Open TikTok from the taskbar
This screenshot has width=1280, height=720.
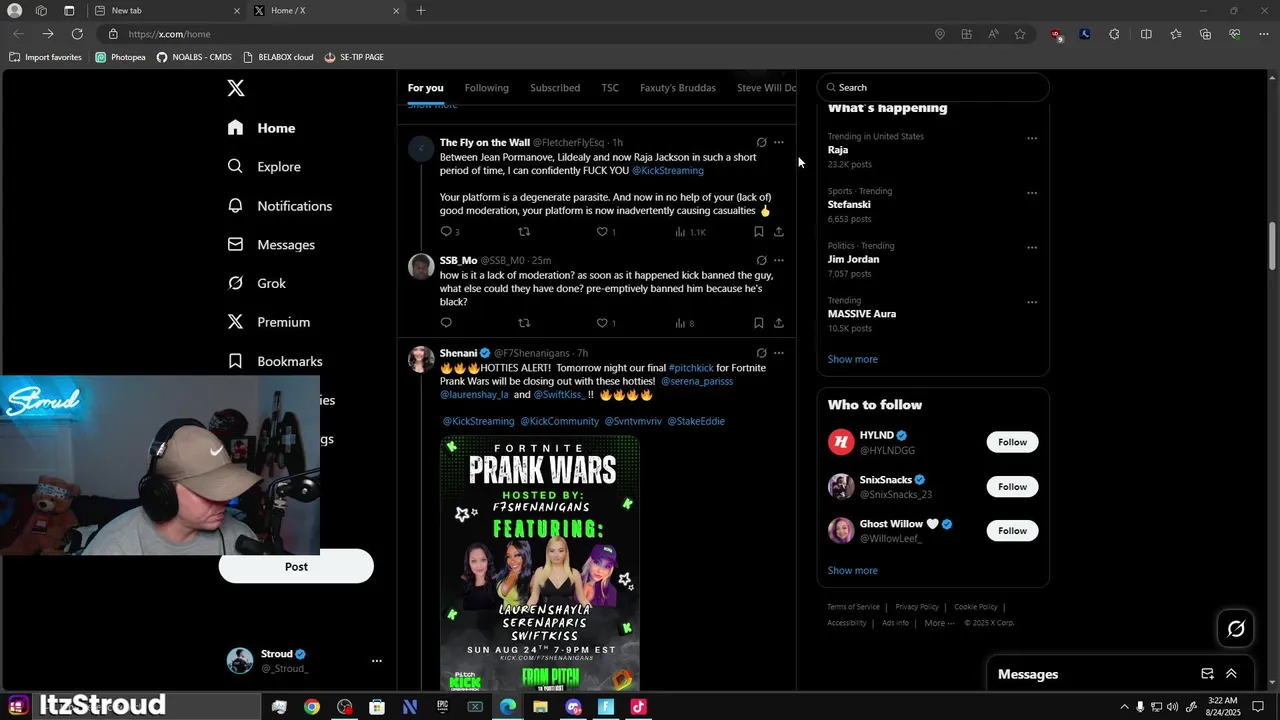[638, 707]
